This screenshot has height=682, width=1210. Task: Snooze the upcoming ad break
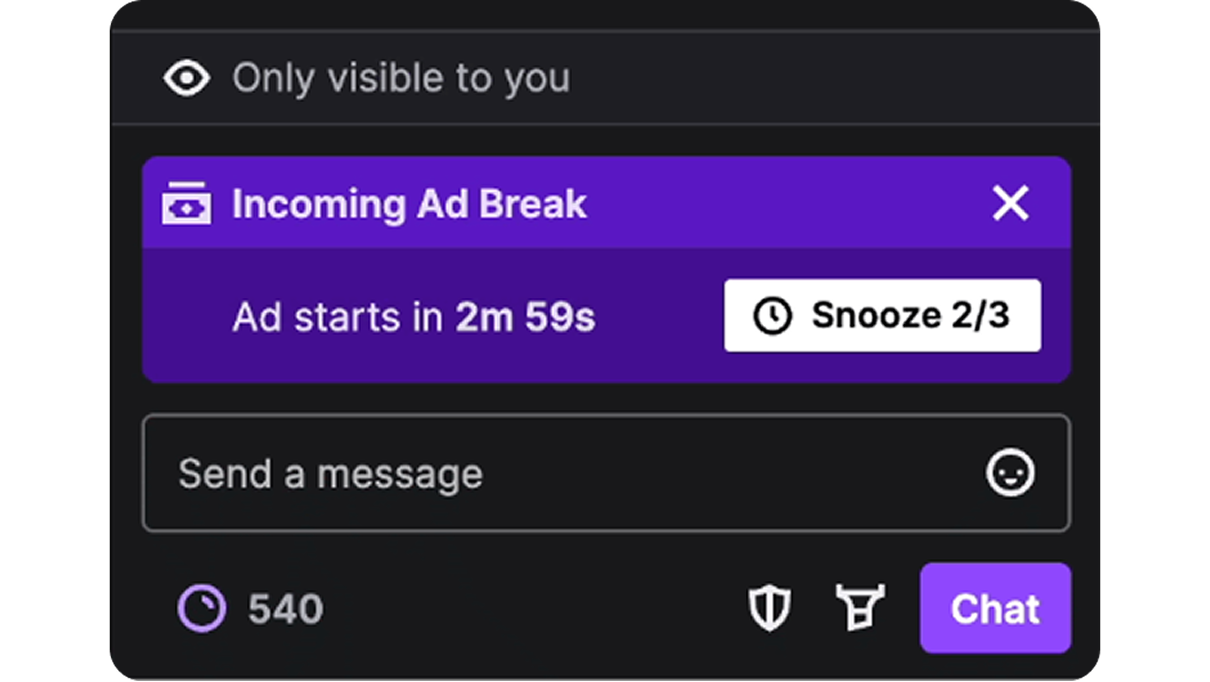pyautogui.click(x=882, y=316)
